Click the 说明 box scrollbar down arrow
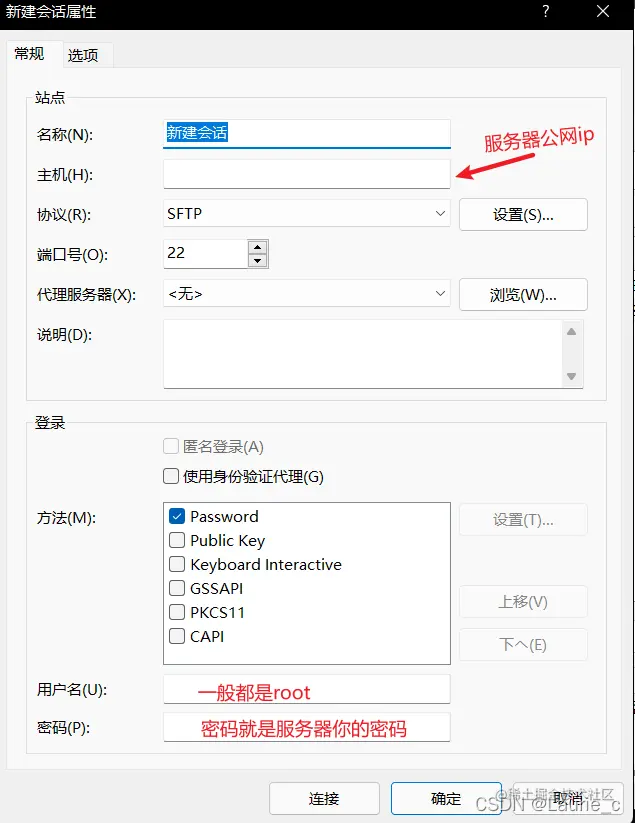This screenshot has width=635, height=823. [x=571, y=378]
